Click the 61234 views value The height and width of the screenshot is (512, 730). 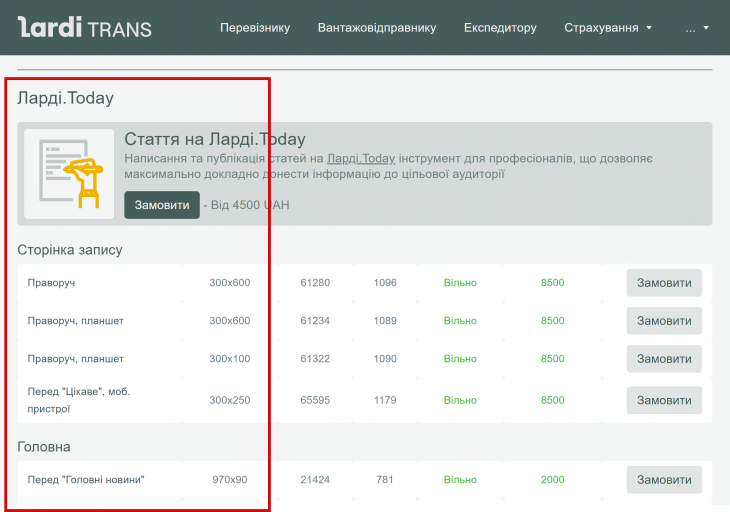(x=315, y=321)
